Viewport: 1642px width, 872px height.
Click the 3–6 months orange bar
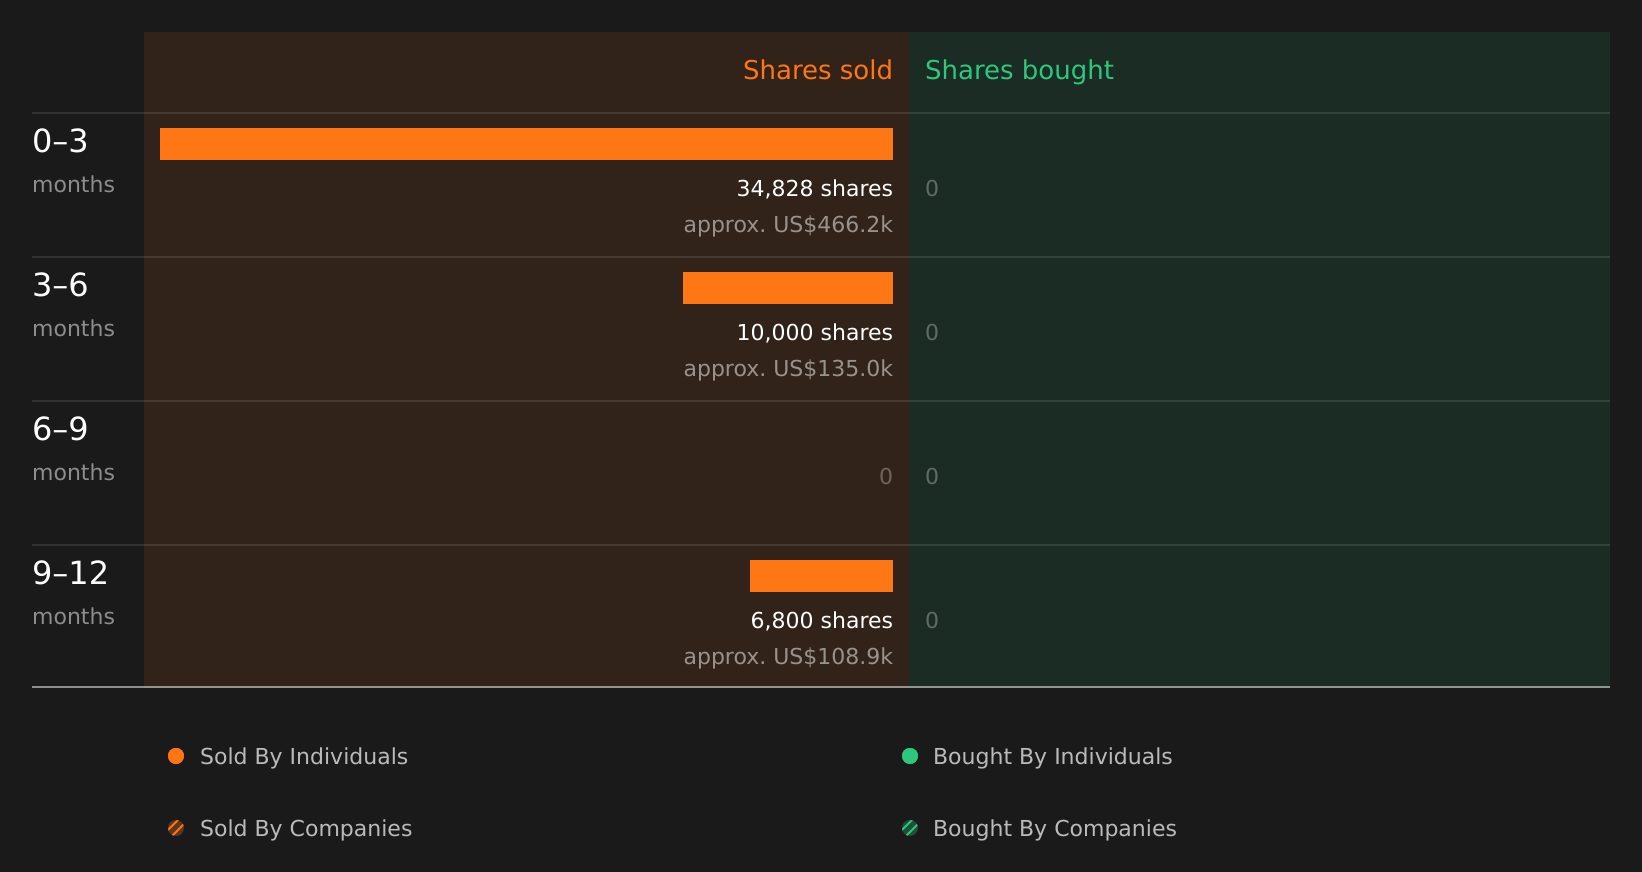(x=788, y=288)
